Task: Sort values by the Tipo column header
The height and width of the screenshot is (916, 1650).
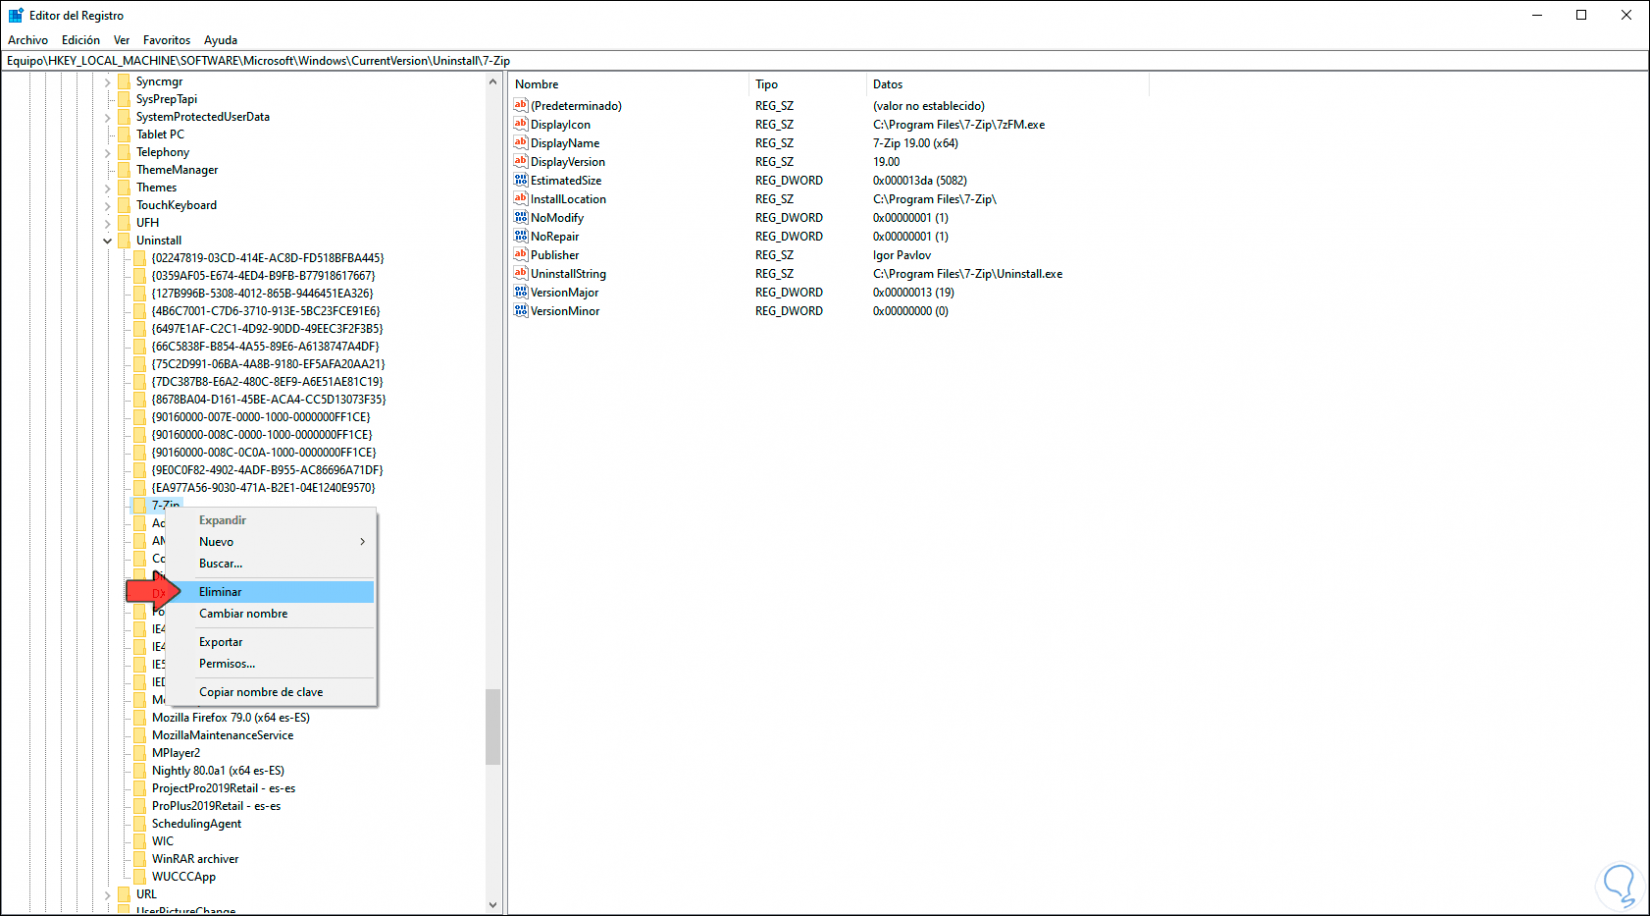Action: (807, 84)
